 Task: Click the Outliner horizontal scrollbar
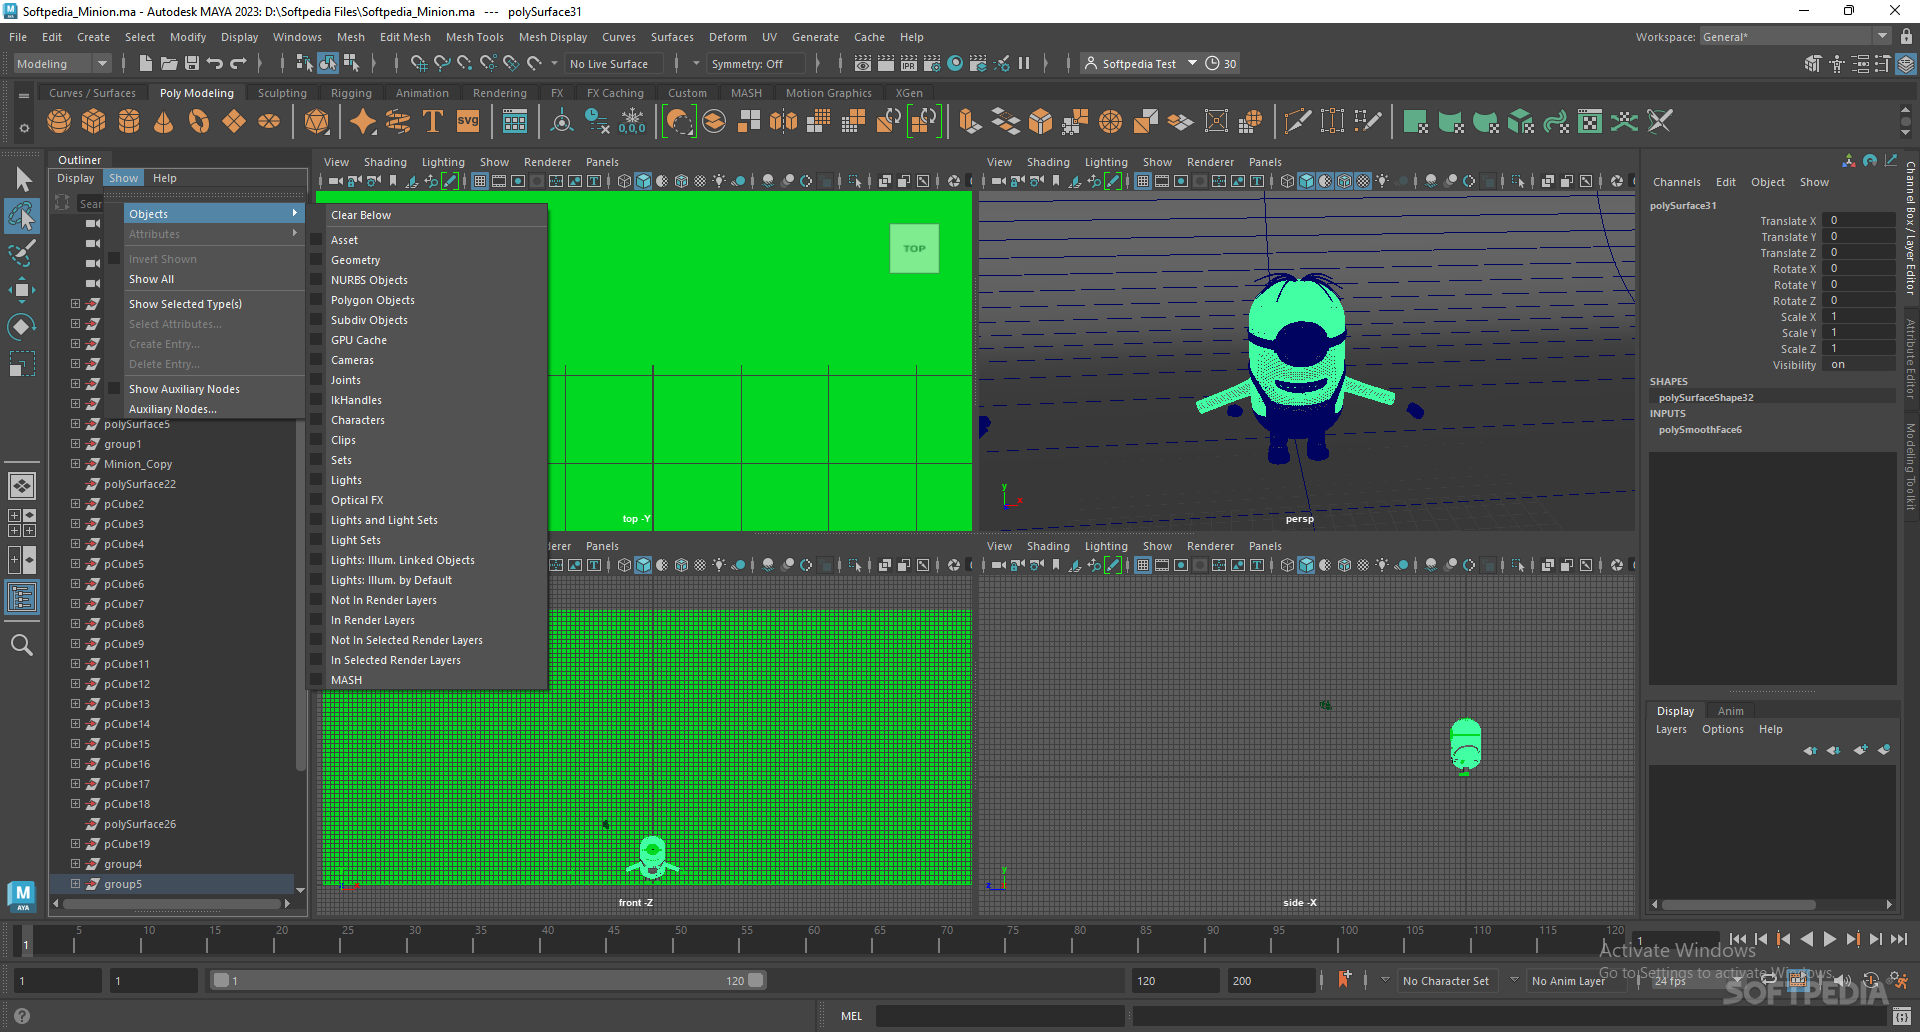(172, 904)
